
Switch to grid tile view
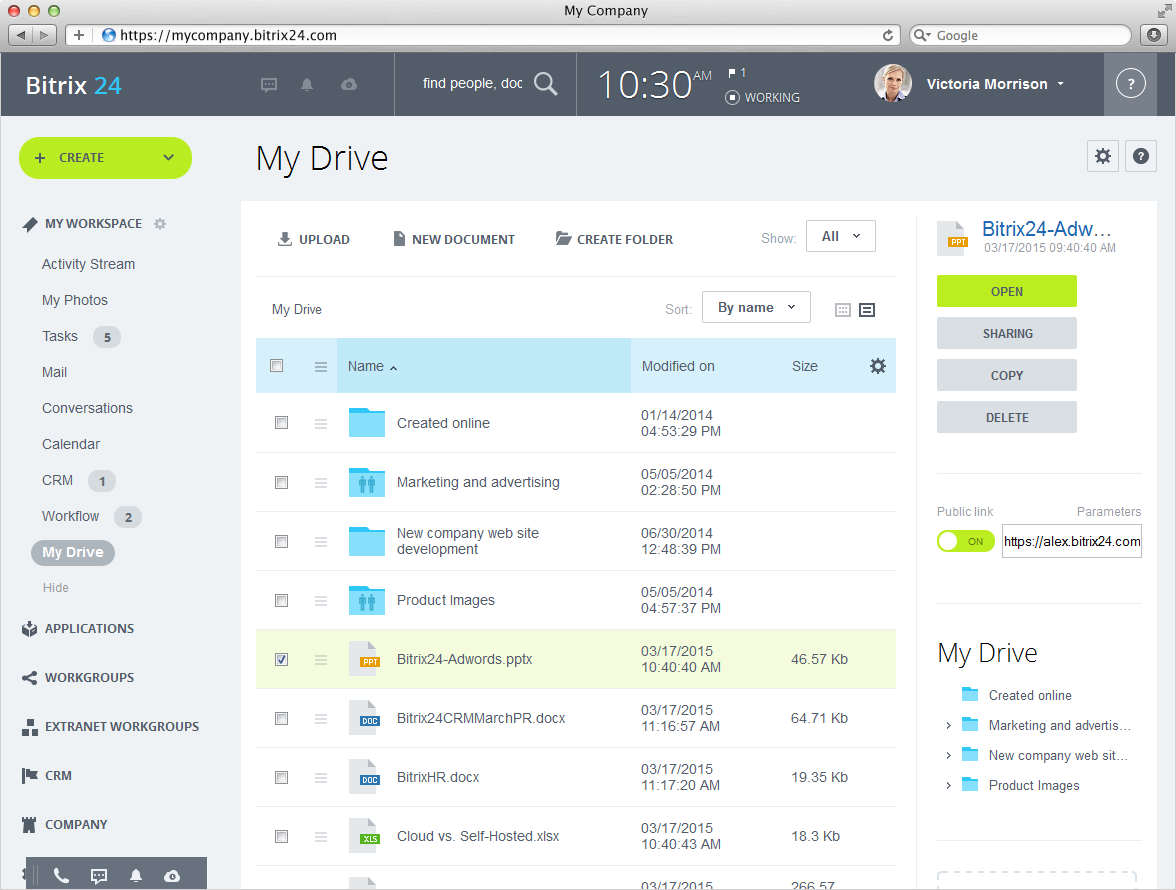[843, 310]
